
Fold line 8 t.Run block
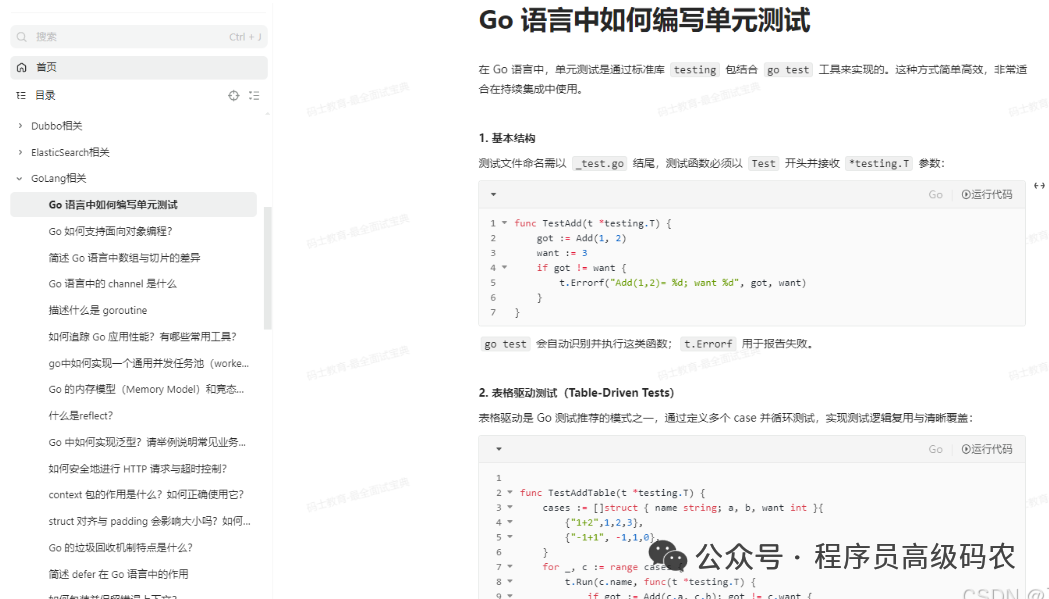(510, 582)
